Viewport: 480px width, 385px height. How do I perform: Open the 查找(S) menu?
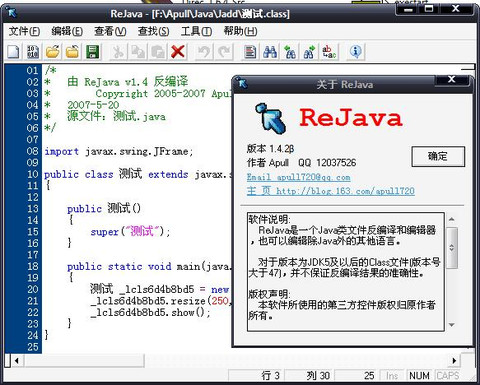pos(153,31)
